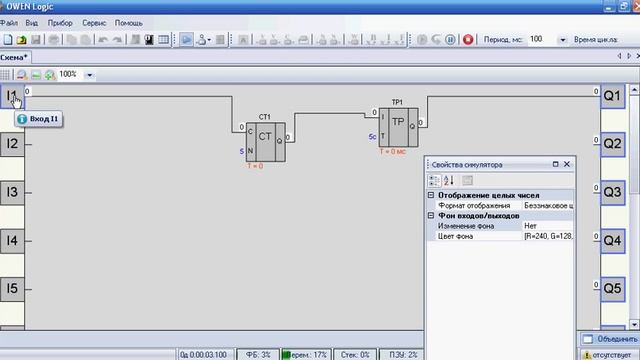Select the Схема* tab
Screen dimensions: 640x360
coord(14,58)
